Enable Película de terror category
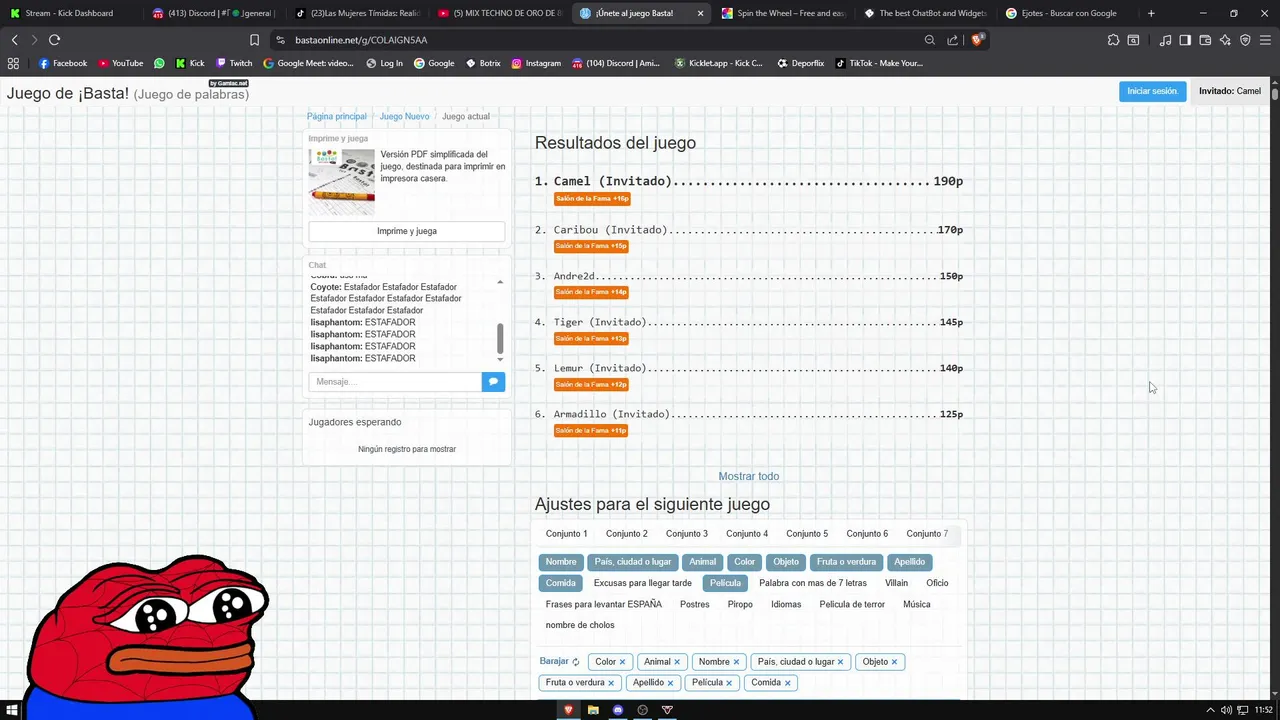This screenshot has width=1280, height=720. [852, 604]
